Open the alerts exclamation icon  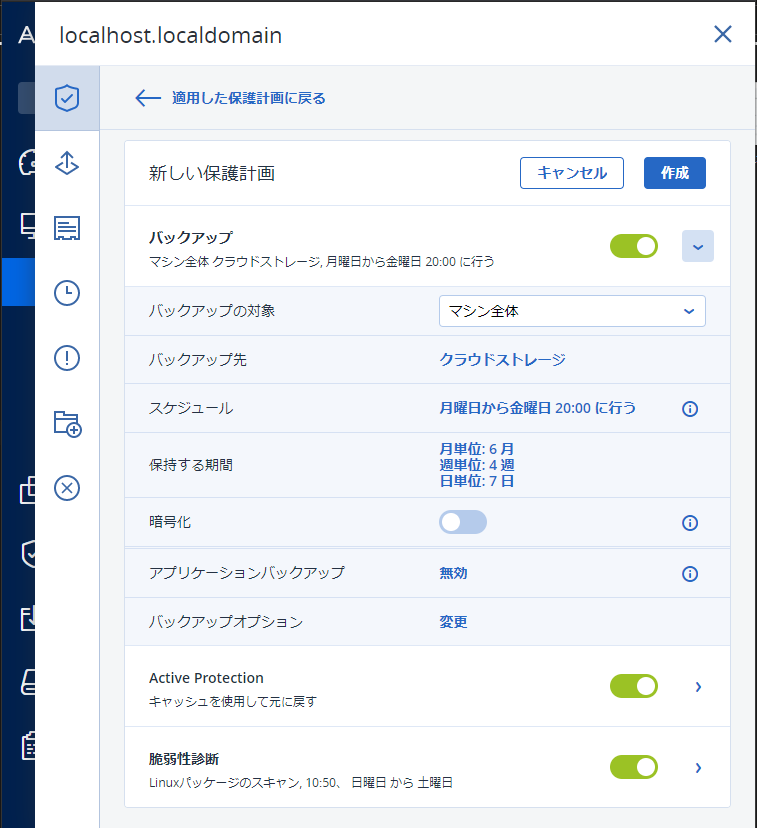pyautogui.click(x=67, y=358)
